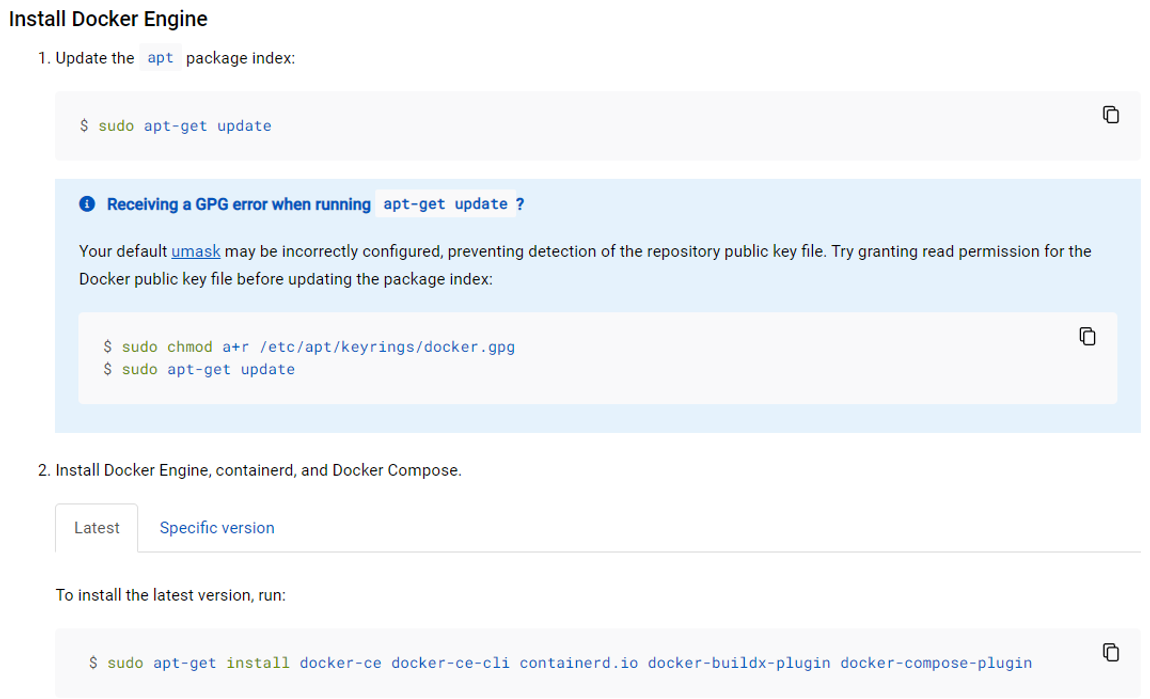
Task: Click the 'package index:' text in step 1
Action: (241, 58)
